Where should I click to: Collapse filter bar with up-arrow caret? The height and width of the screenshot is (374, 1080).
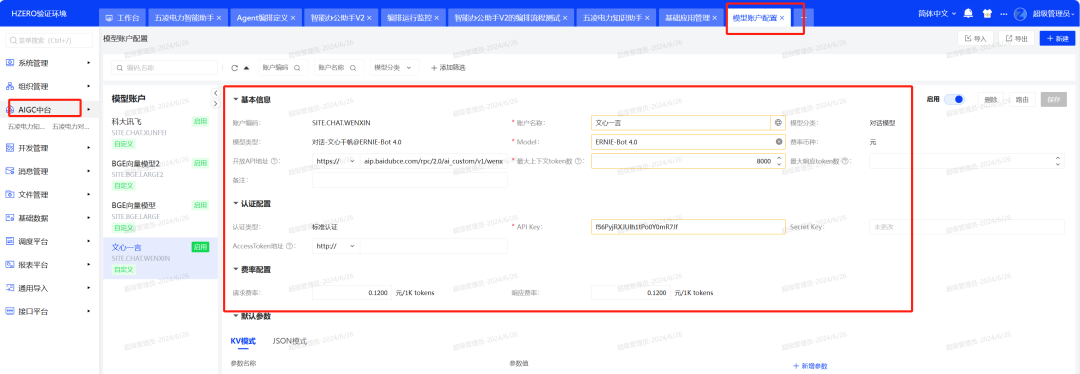pyautogui.click(x=246, y=68)
